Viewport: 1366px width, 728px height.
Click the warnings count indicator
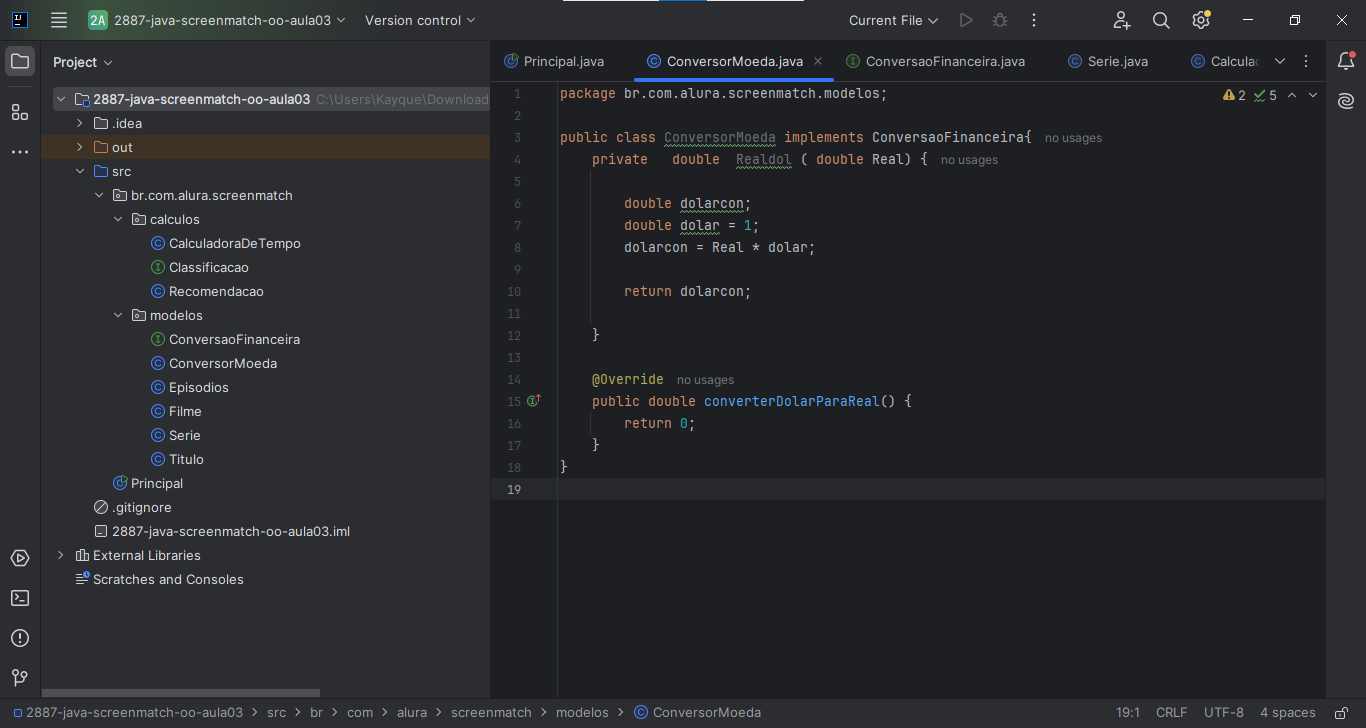[x=1235, y=95]
